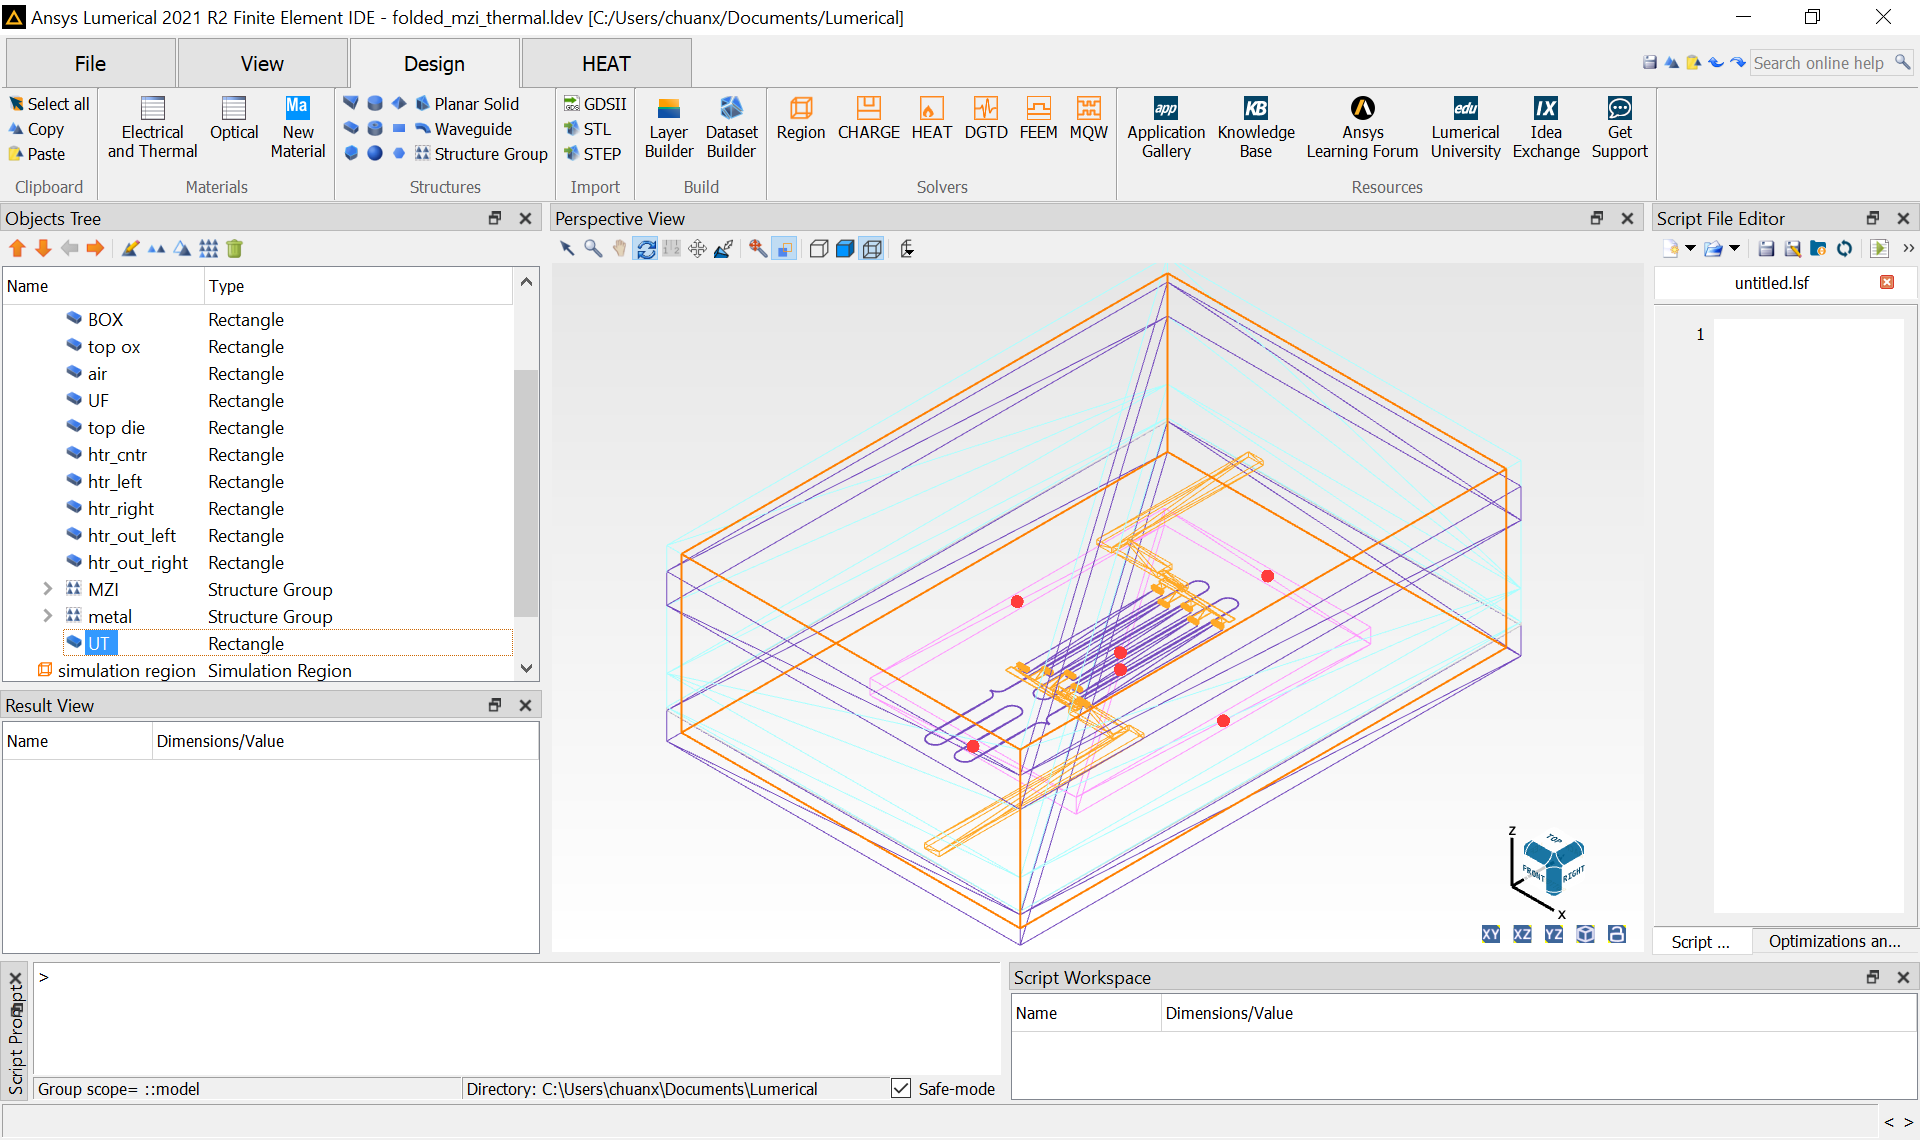The image size is (1920, 1140).
Task: Toggle the wireframe cube display mode
Action: click(872, 249)
